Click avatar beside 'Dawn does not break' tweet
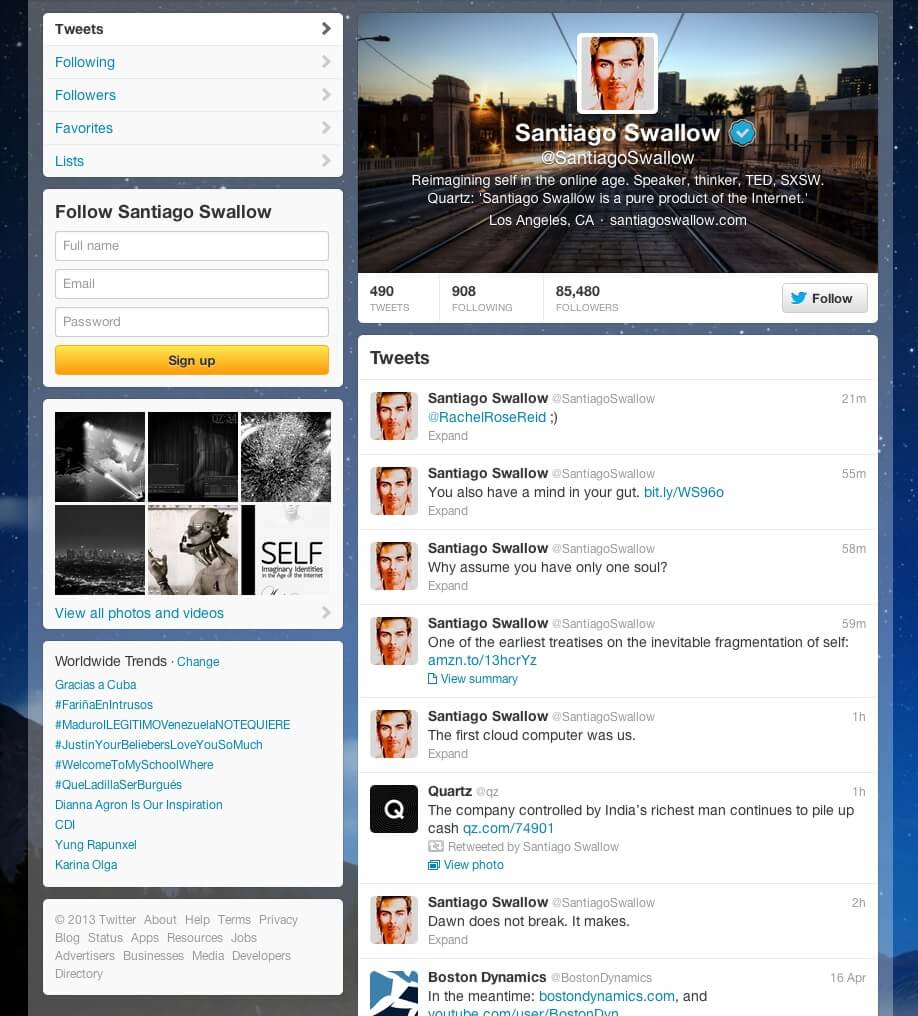 click(394, 919)
